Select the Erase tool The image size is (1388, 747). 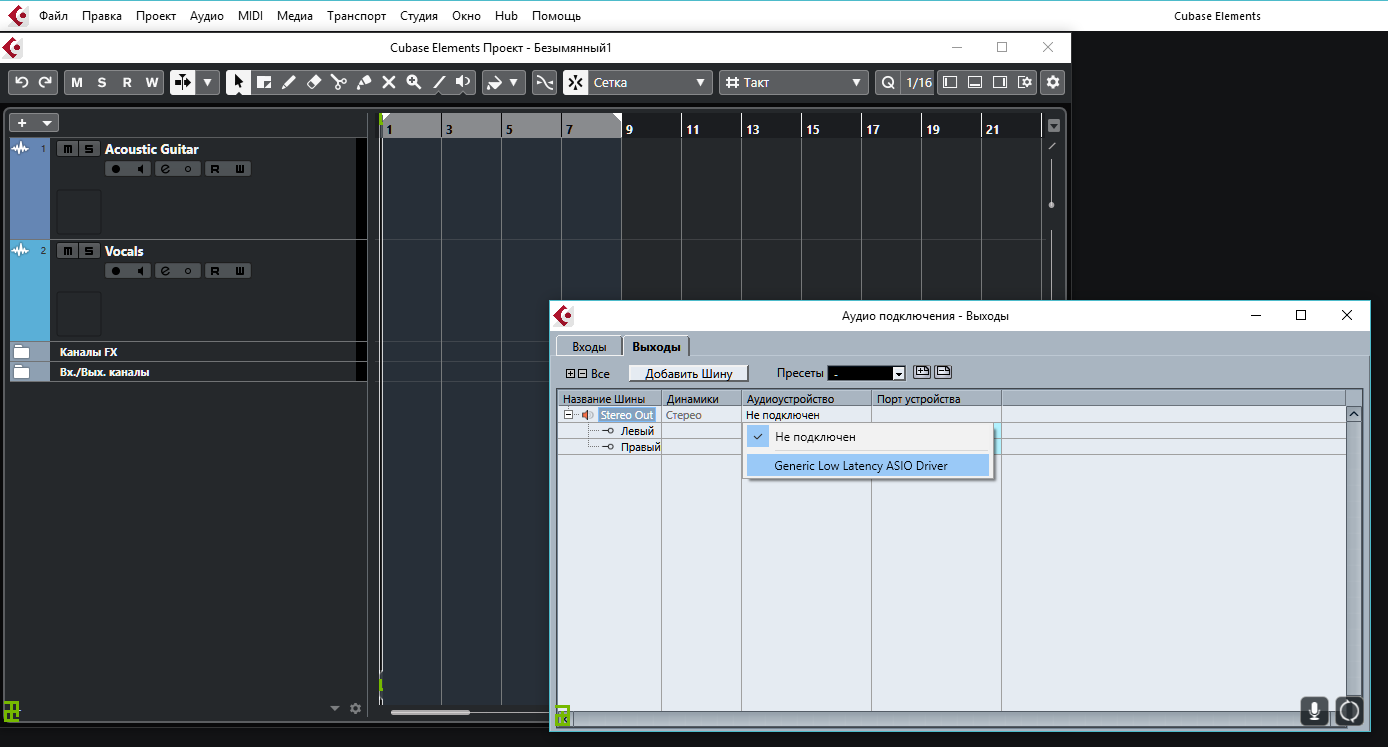point(314,82)
